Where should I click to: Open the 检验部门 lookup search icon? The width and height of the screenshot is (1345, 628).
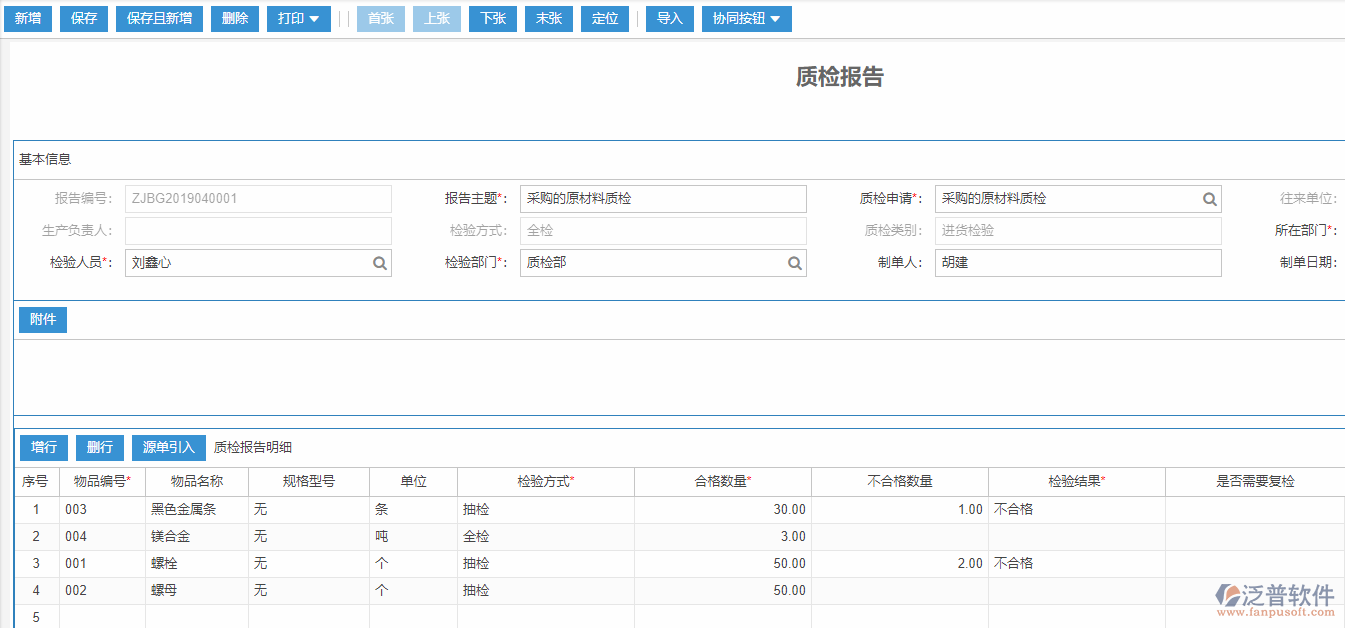tap(794, 263)
